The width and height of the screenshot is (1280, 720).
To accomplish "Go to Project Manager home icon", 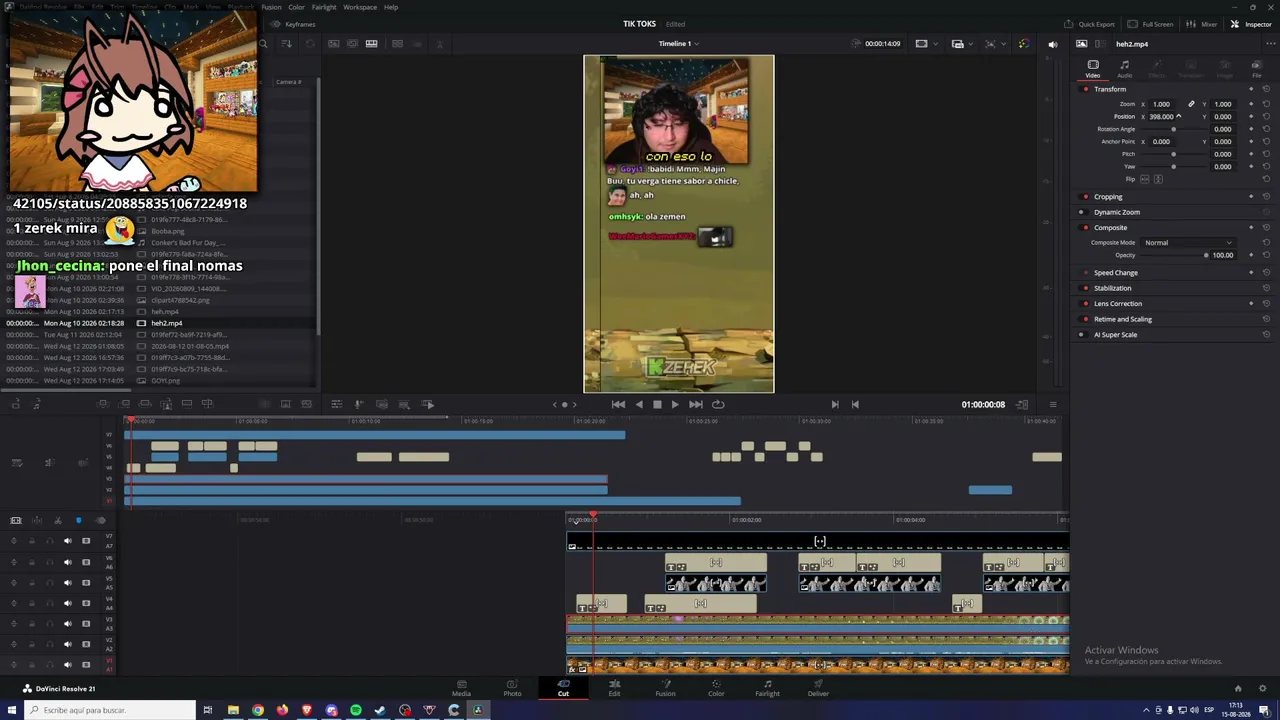I will tap(1238, 688).
